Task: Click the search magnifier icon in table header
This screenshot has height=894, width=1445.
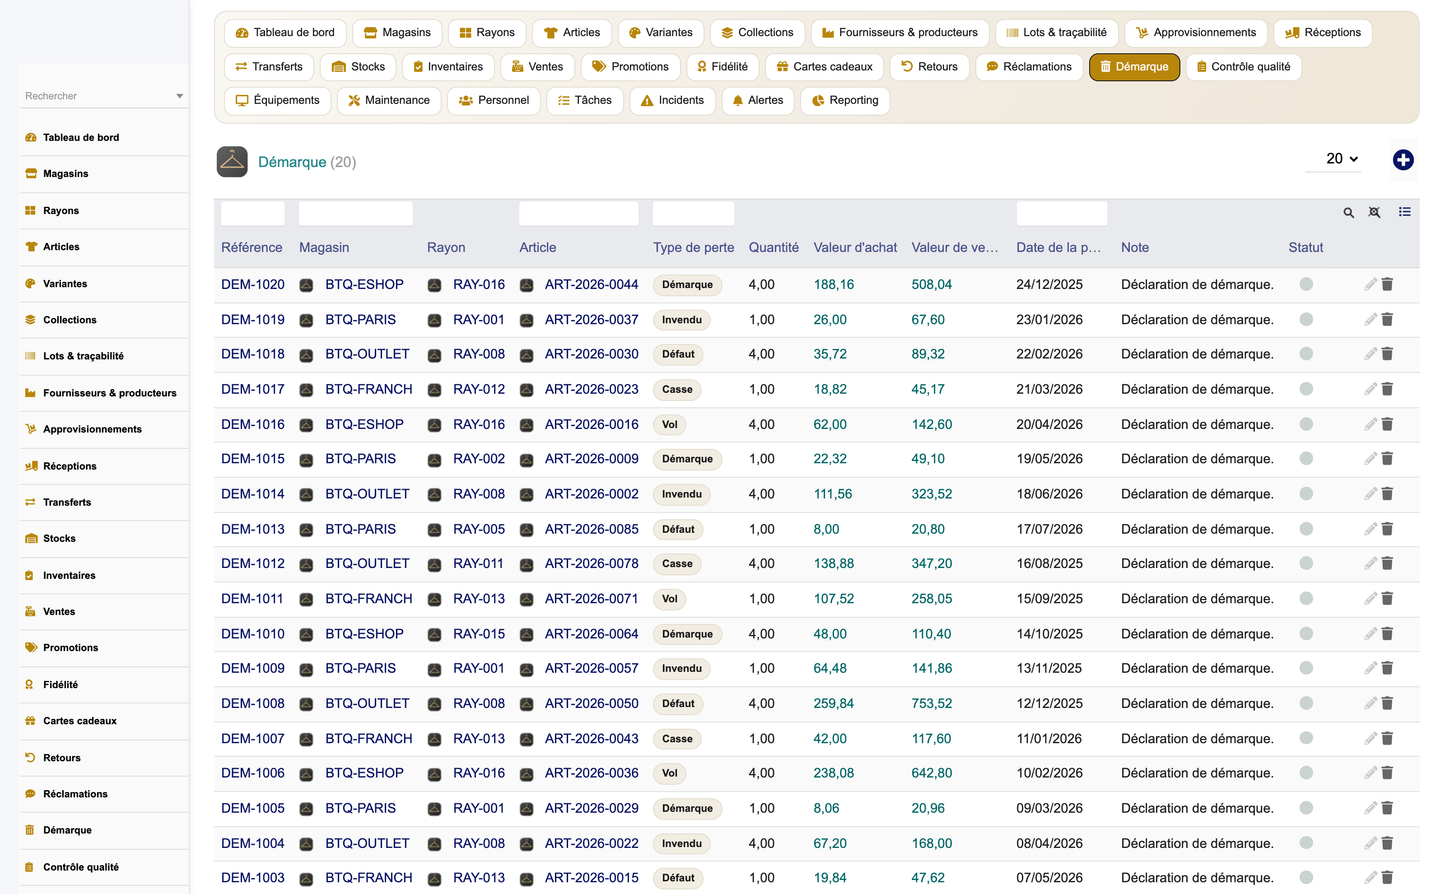Action: pos(1348,213)
